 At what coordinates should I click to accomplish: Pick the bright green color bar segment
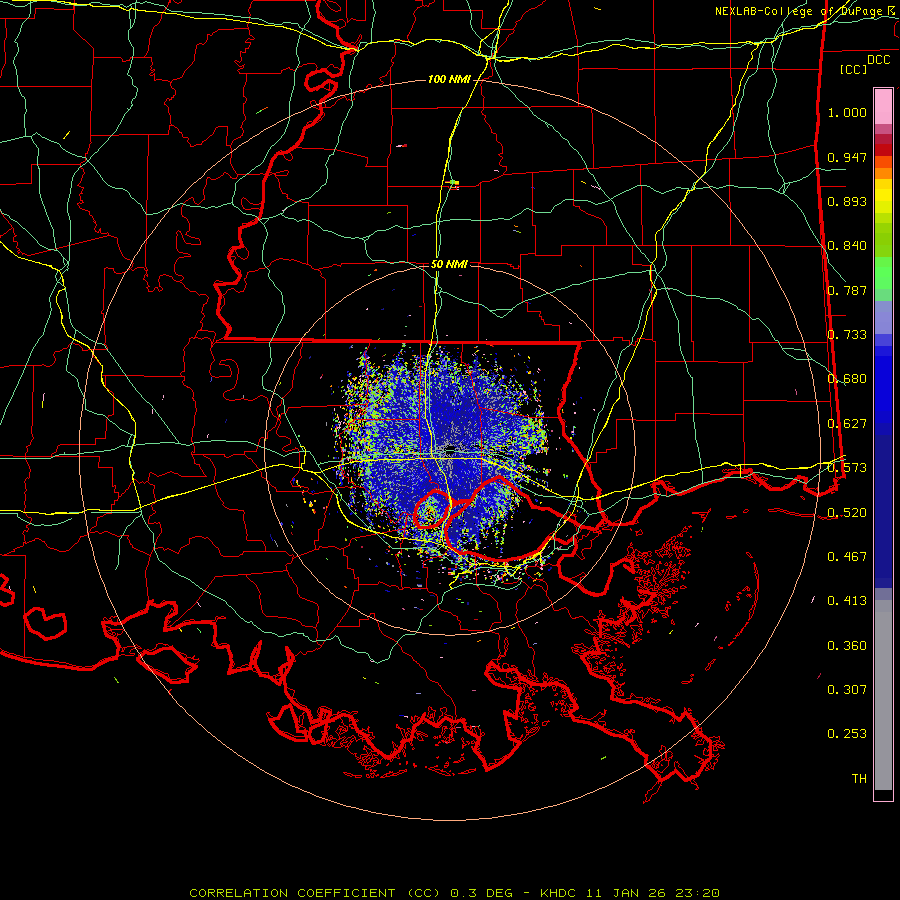[x=883, y=273]
